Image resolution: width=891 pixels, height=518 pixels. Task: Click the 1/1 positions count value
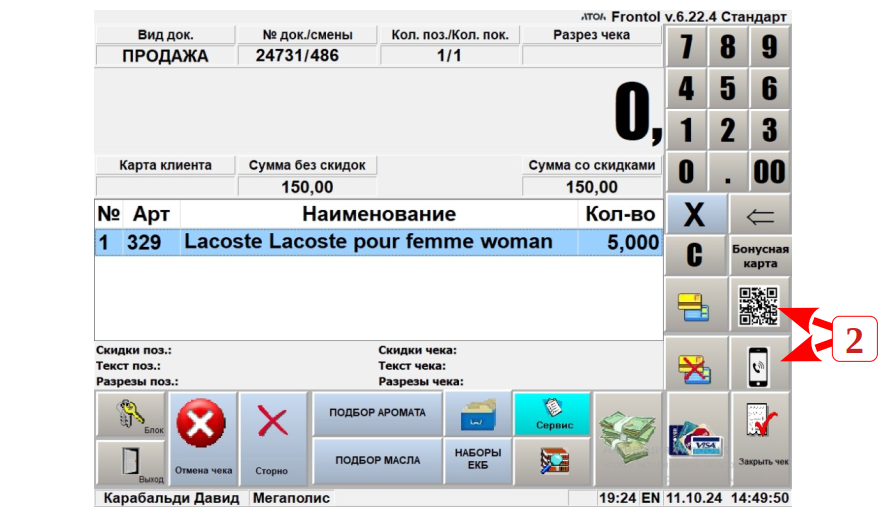(449, 56)
